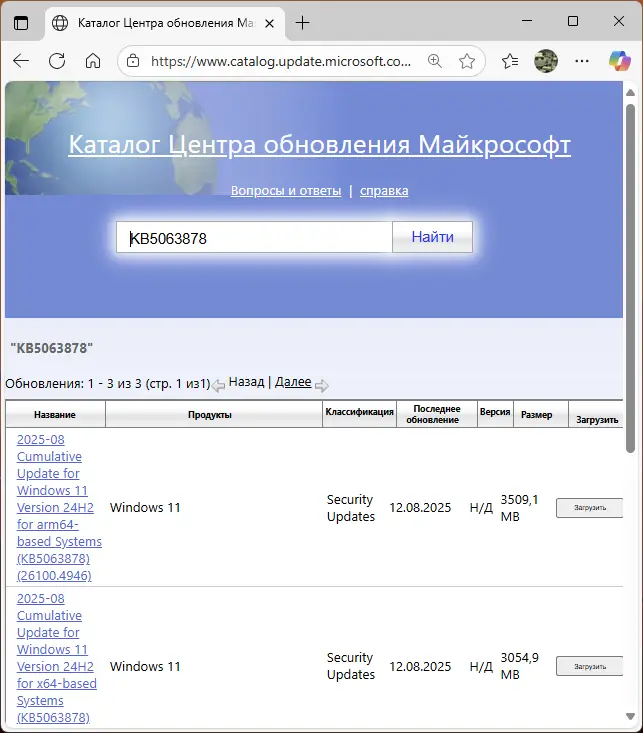This screenshot has height=733, width=643.
Task: Open the x64-based Systems update link
Action: click(57, 658)
